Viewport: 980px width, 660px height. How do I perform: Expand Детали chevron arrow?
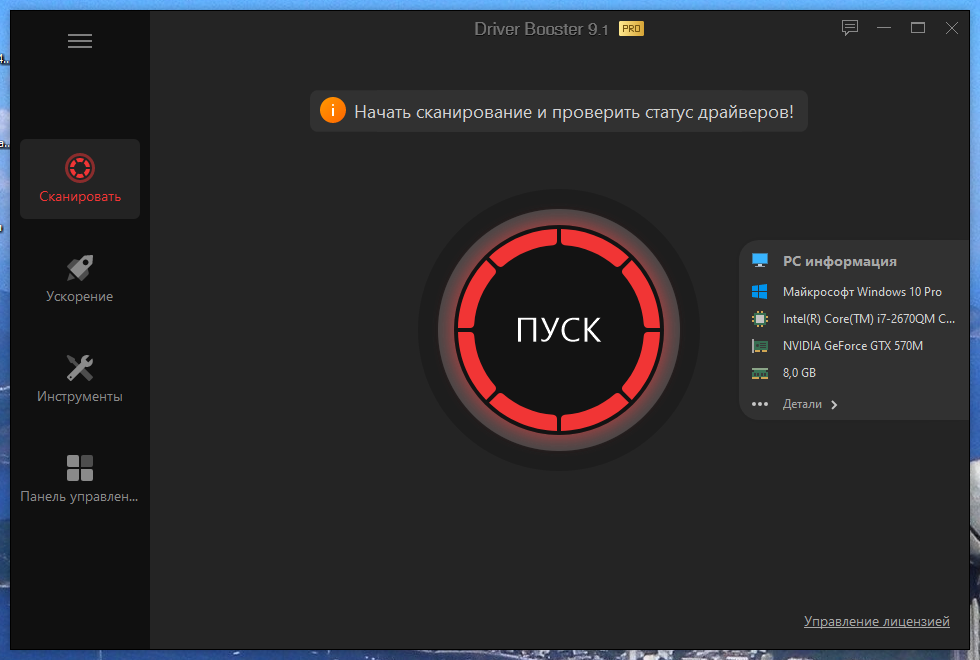[834, 405]
